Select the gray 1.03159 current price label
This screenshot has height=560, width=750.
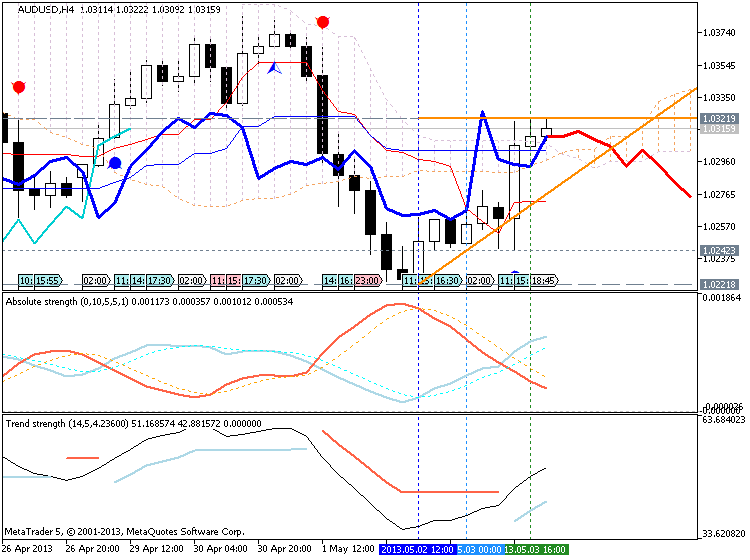[x=715, y=128]
